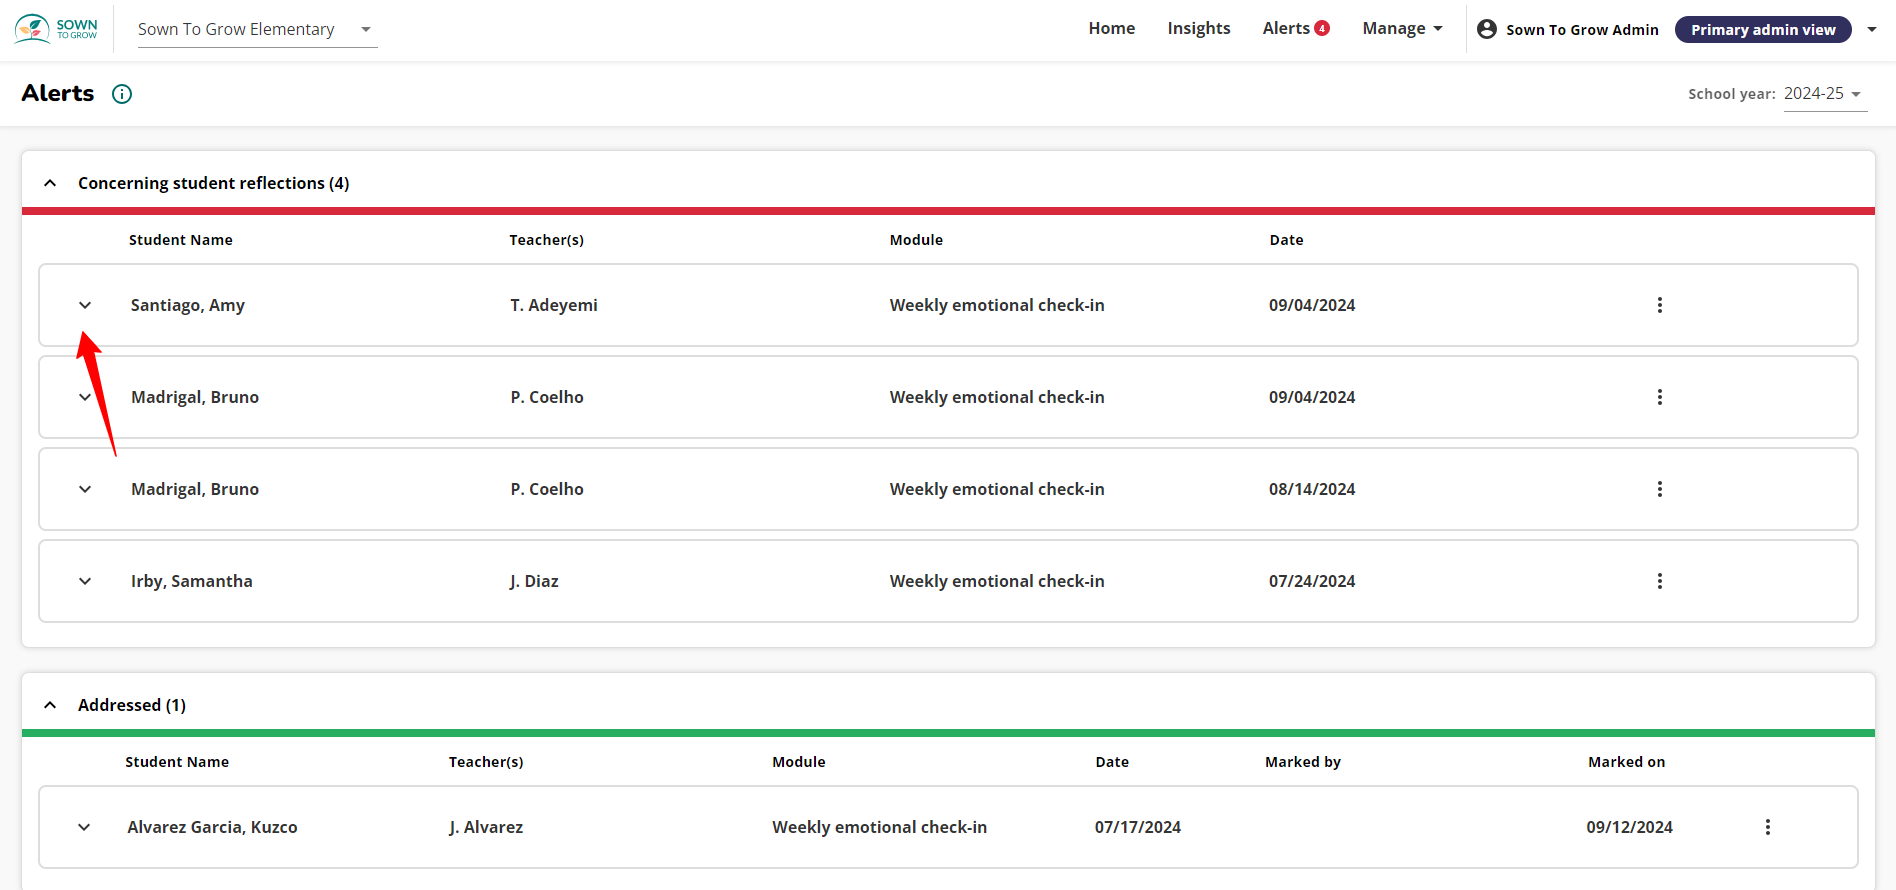Expand the Irby, Samantha alert row

pos(85,581)
